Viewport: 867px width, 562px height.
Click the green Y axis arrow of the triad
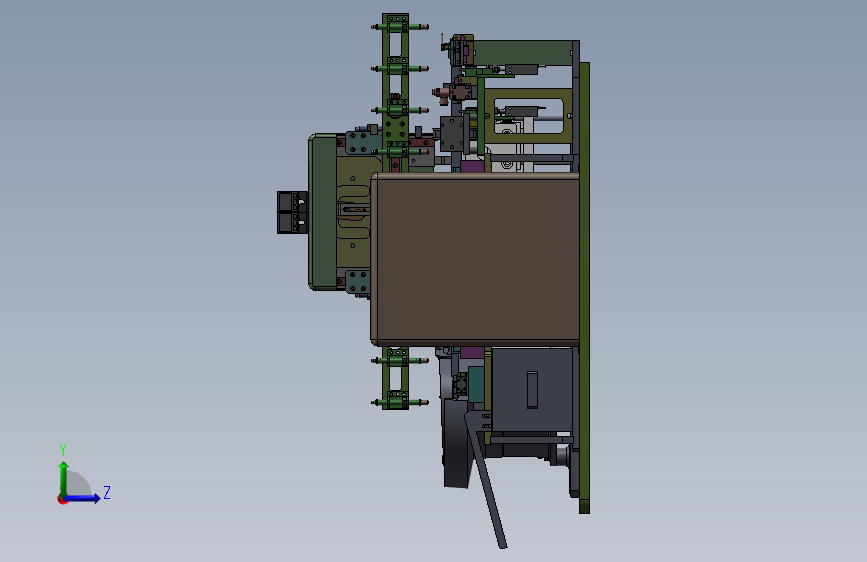pyautogui.click(x=64, y=479)
